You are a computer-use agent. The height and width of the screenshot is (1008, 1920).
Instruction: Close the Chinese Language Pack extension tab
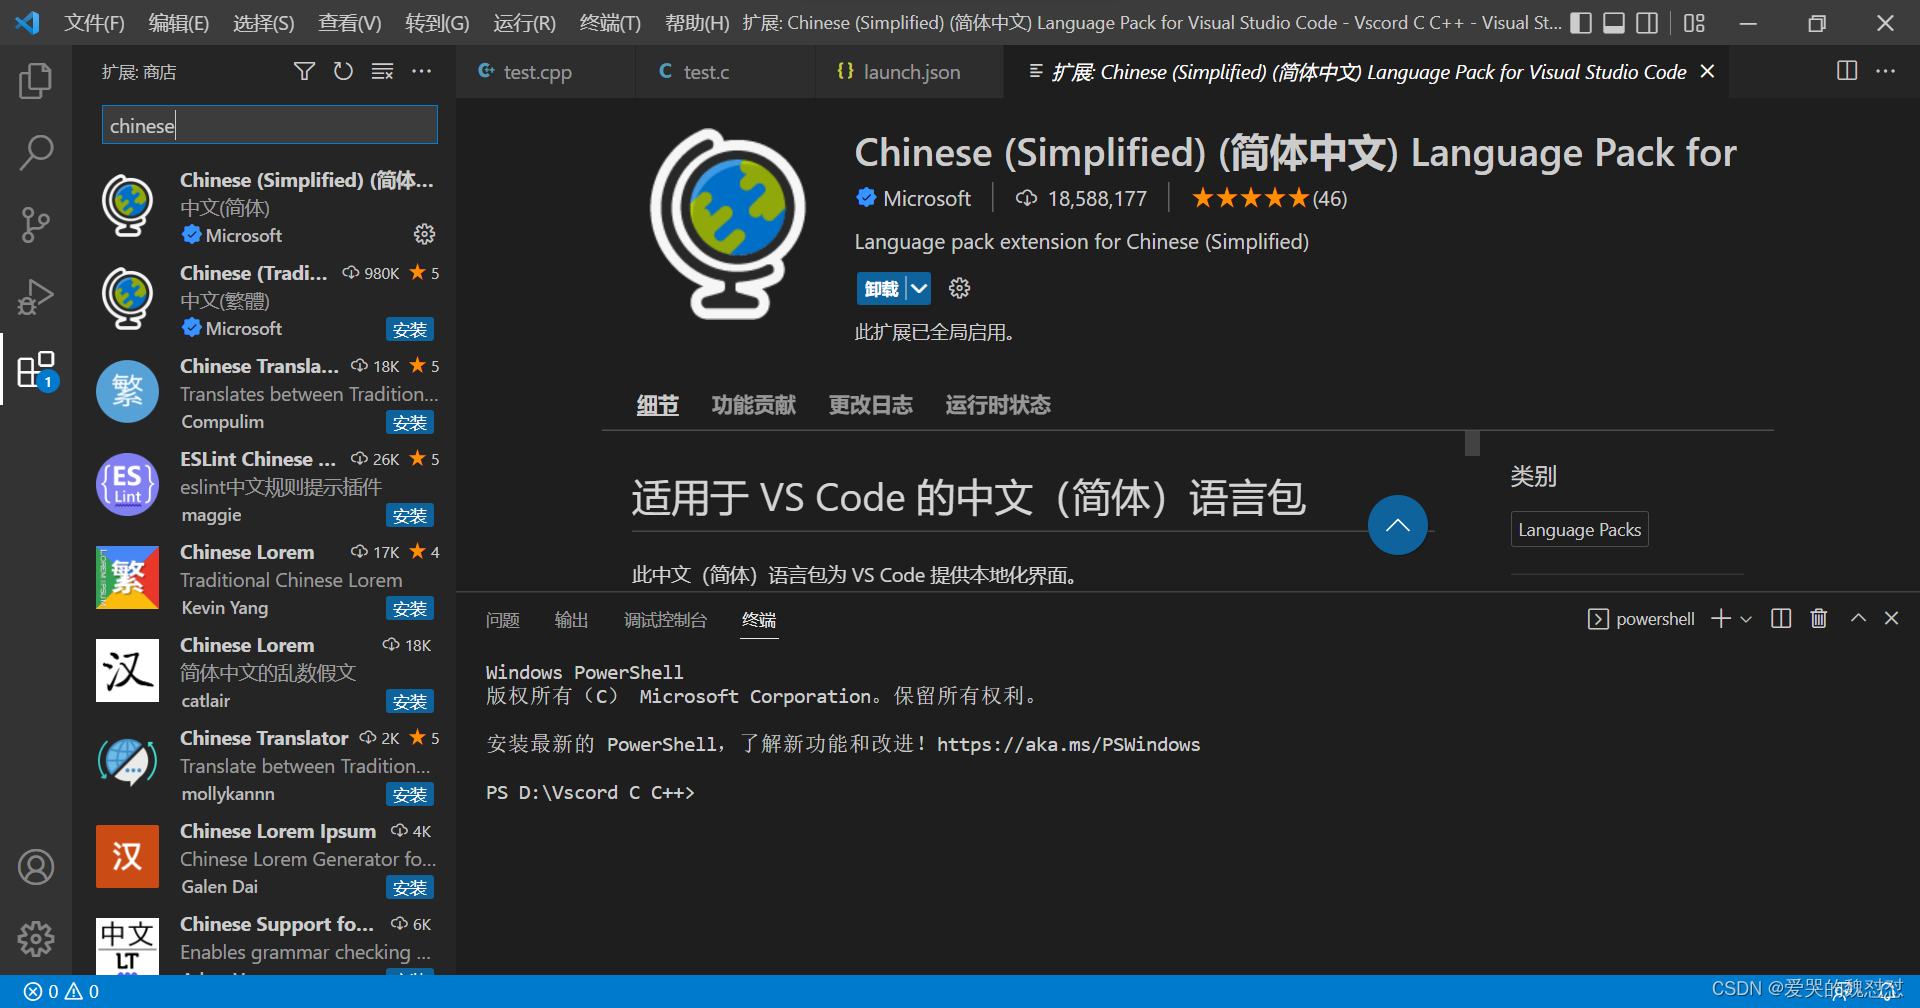[x=1708, y=71]
